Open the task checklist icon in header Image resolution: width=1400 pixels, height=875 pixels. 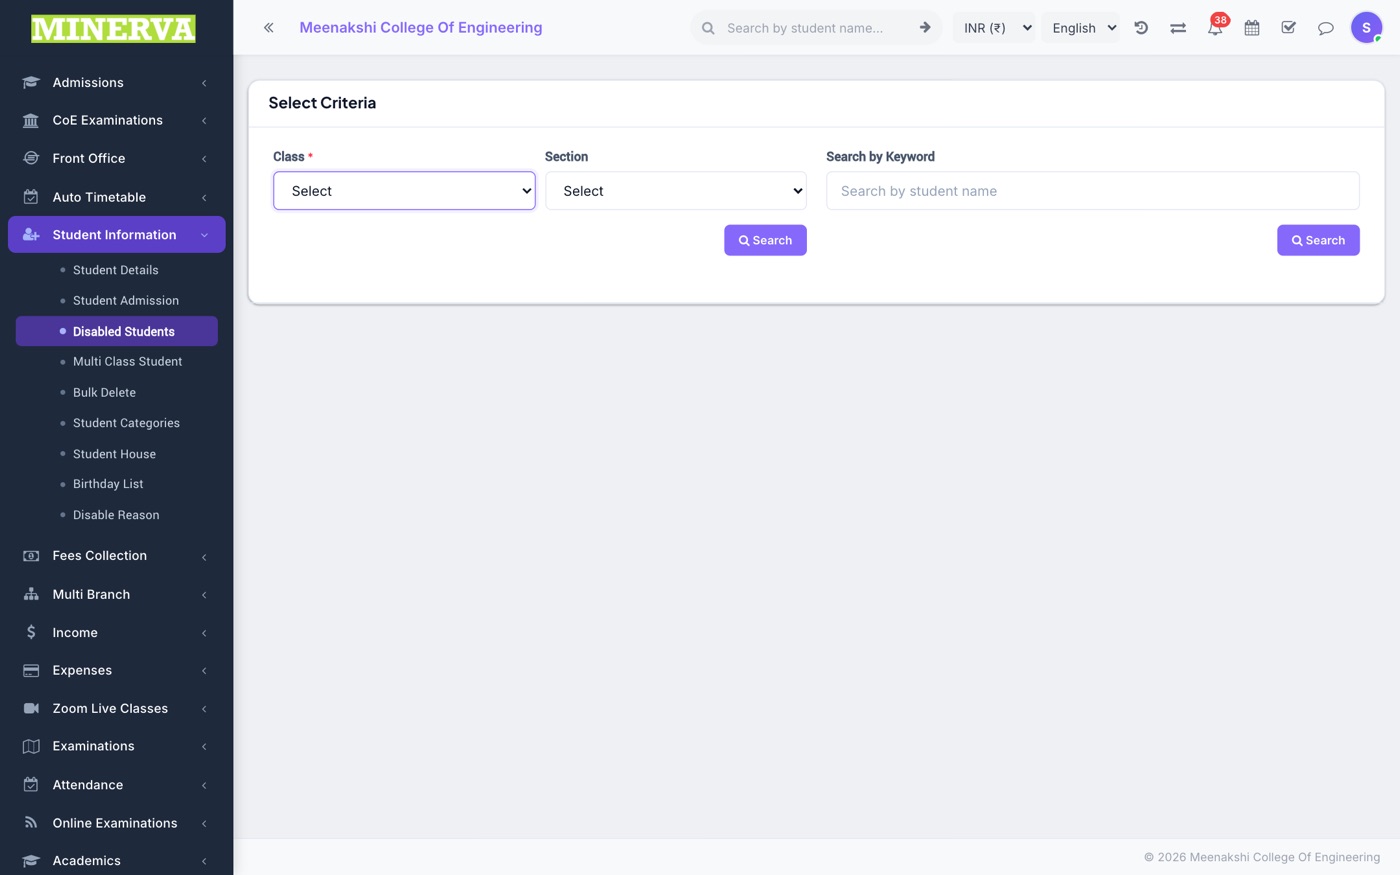pyautogui.click(x=1289, y=28)
